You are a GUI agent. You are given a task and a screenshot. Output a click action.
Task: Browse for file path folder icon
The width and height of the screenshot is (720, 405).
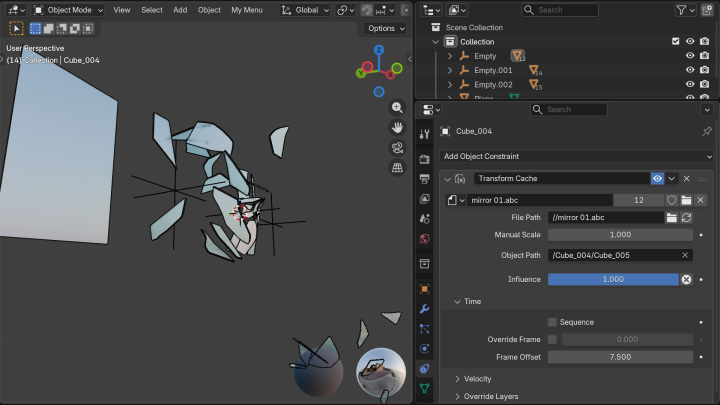[x=672, y=217]
